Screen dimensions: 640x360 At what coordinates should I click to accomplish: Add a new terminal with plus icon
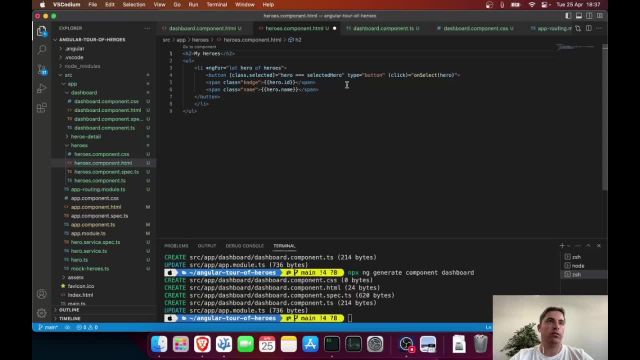[x=562, y=246]
